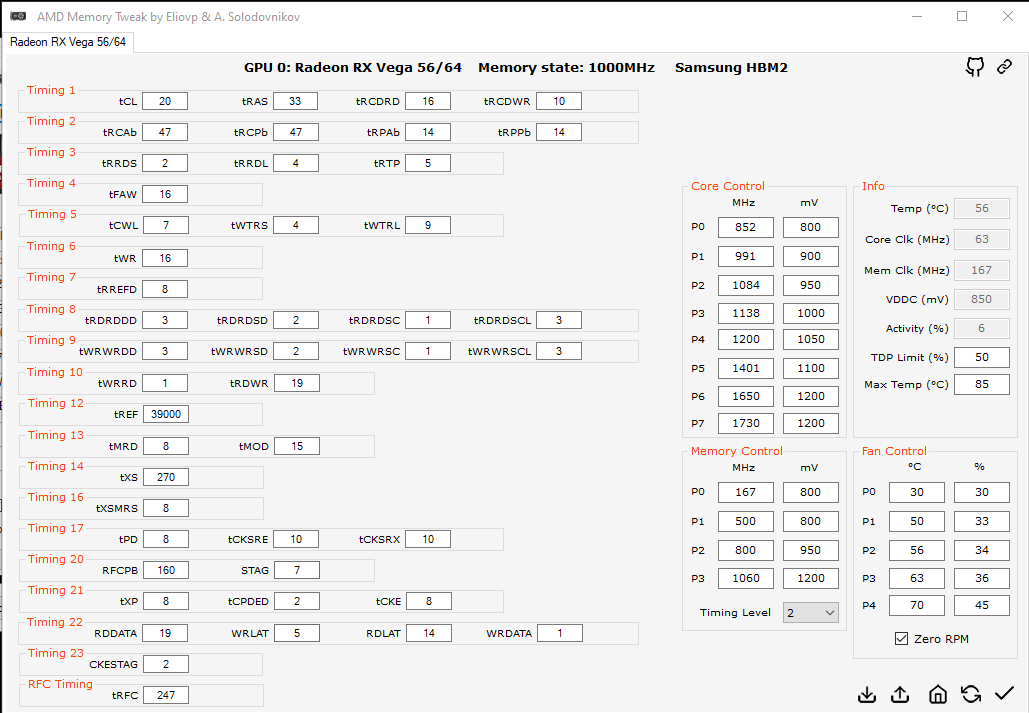Image resolution: width=1029 pixels, height=713 pixels.
Task: Click the TDP Limit (%) field
Action: (982, 357)
